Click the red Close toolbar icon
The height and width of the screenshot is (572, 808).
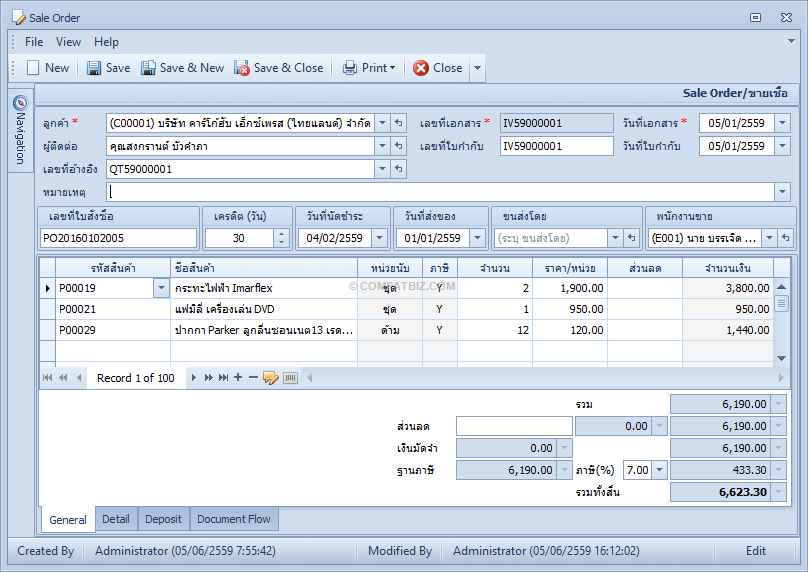421,68
